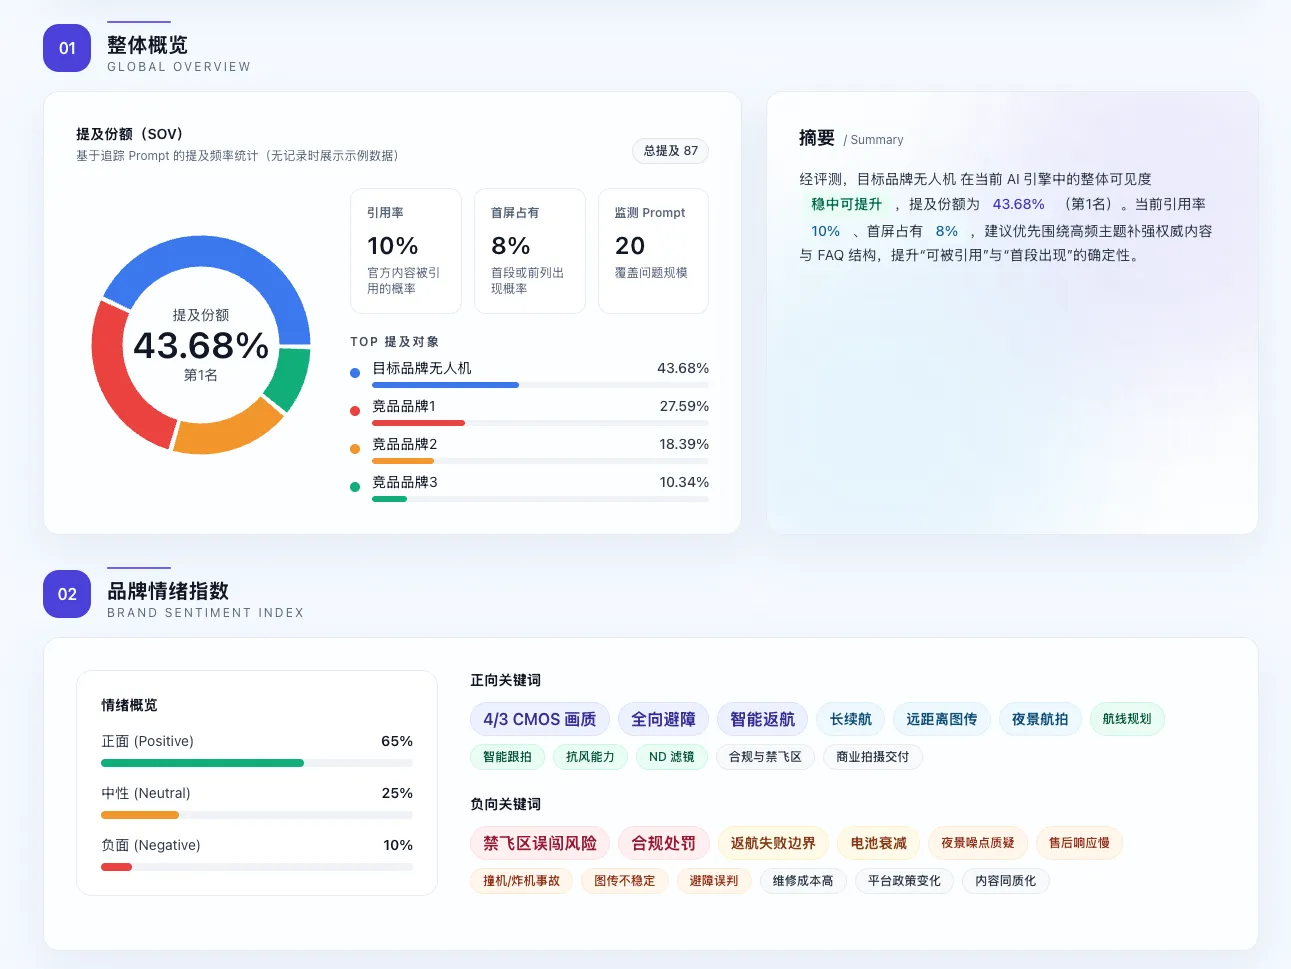1291x969 pixels.
Task: Click the 售后响应慢 negative tag
Action: pyautogui.click(x=1079, y=843)
